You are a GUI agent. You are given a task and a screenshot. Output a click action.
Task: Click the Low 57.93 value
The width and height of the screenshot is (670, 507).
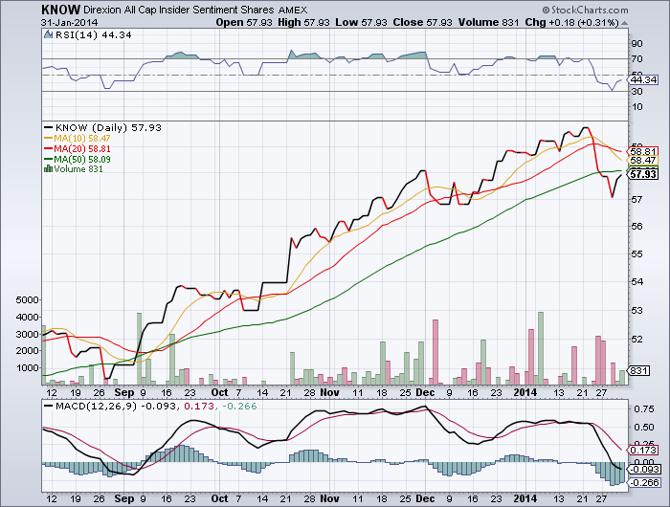point(361,22)
